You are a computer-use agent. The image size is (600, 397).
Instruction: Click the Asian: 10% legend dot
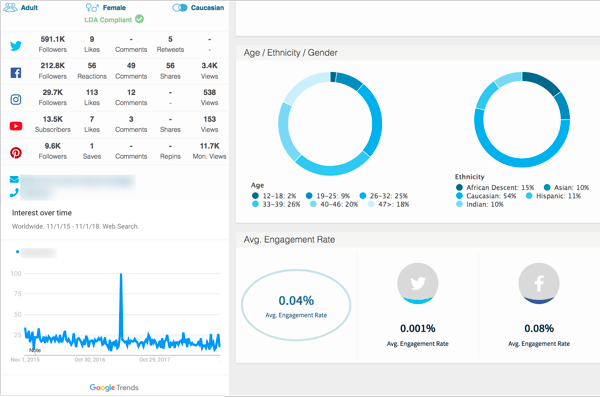pyautogui.click(x=547, y=187)
